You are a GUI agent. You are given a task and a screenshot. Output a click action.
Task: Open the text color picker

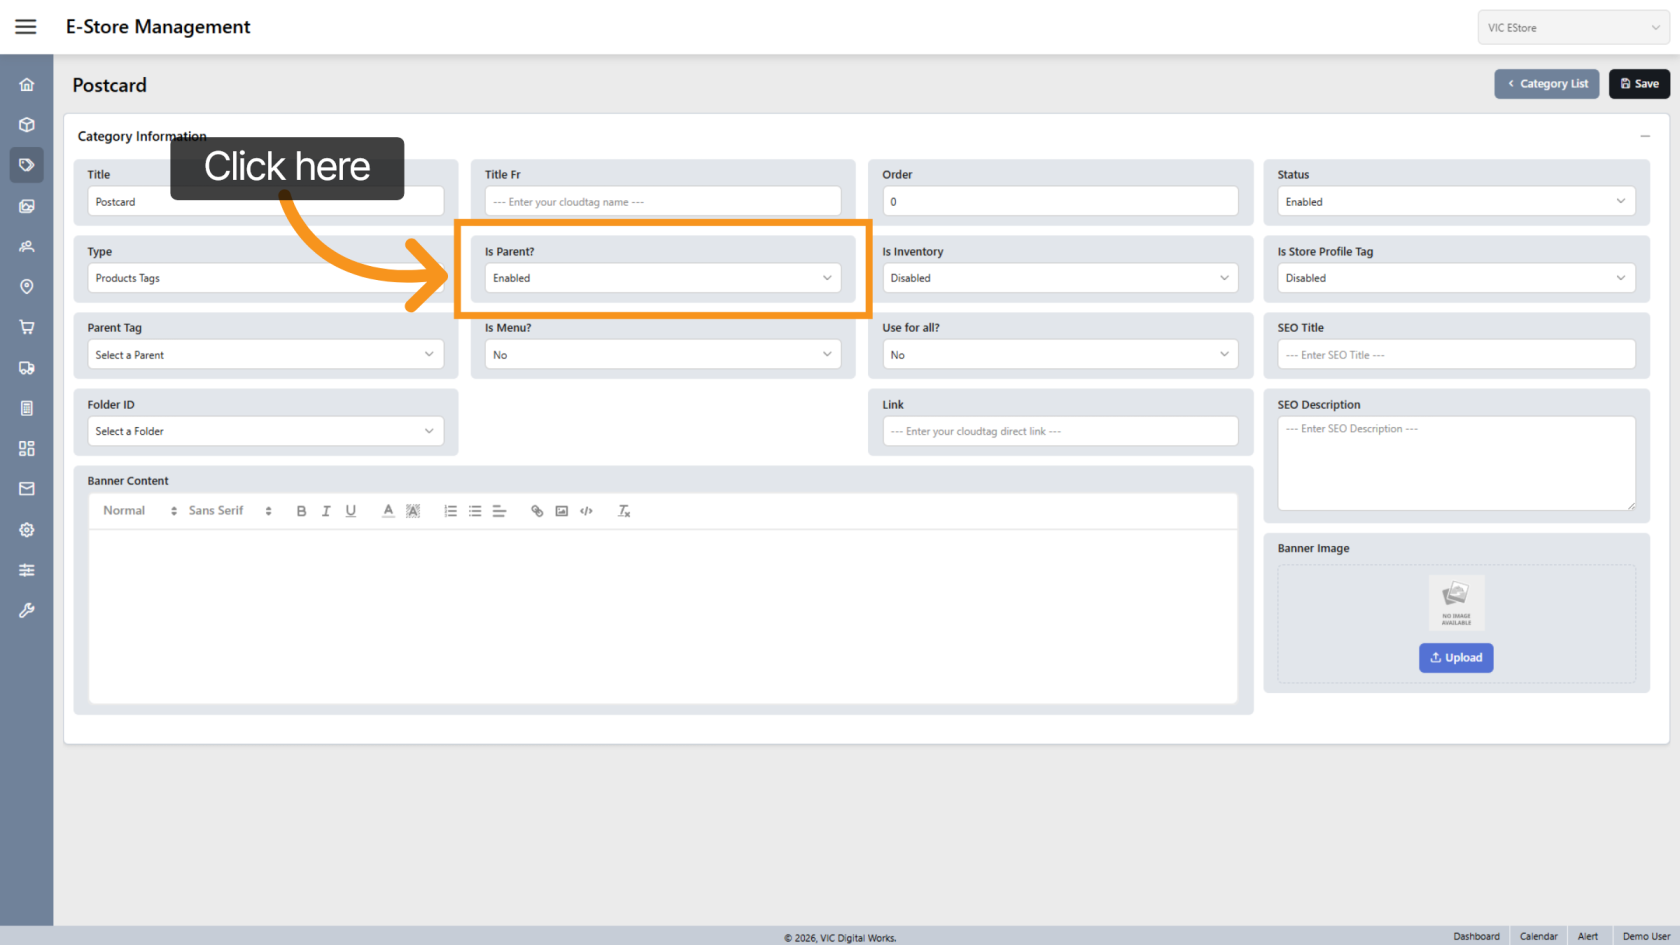pyautogui.click(x=388, y=511)
